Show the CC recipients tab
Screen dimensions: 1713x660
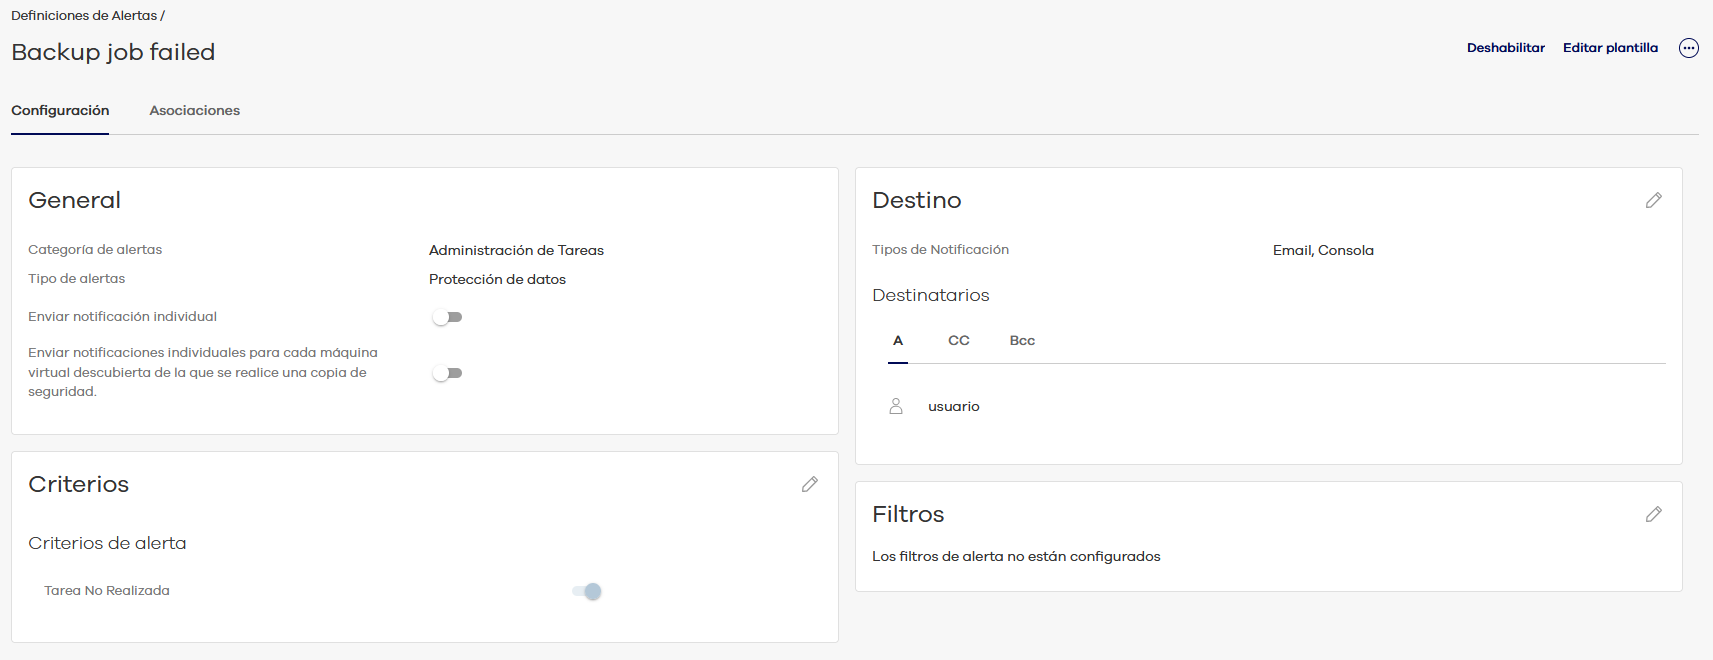point(958,341)
